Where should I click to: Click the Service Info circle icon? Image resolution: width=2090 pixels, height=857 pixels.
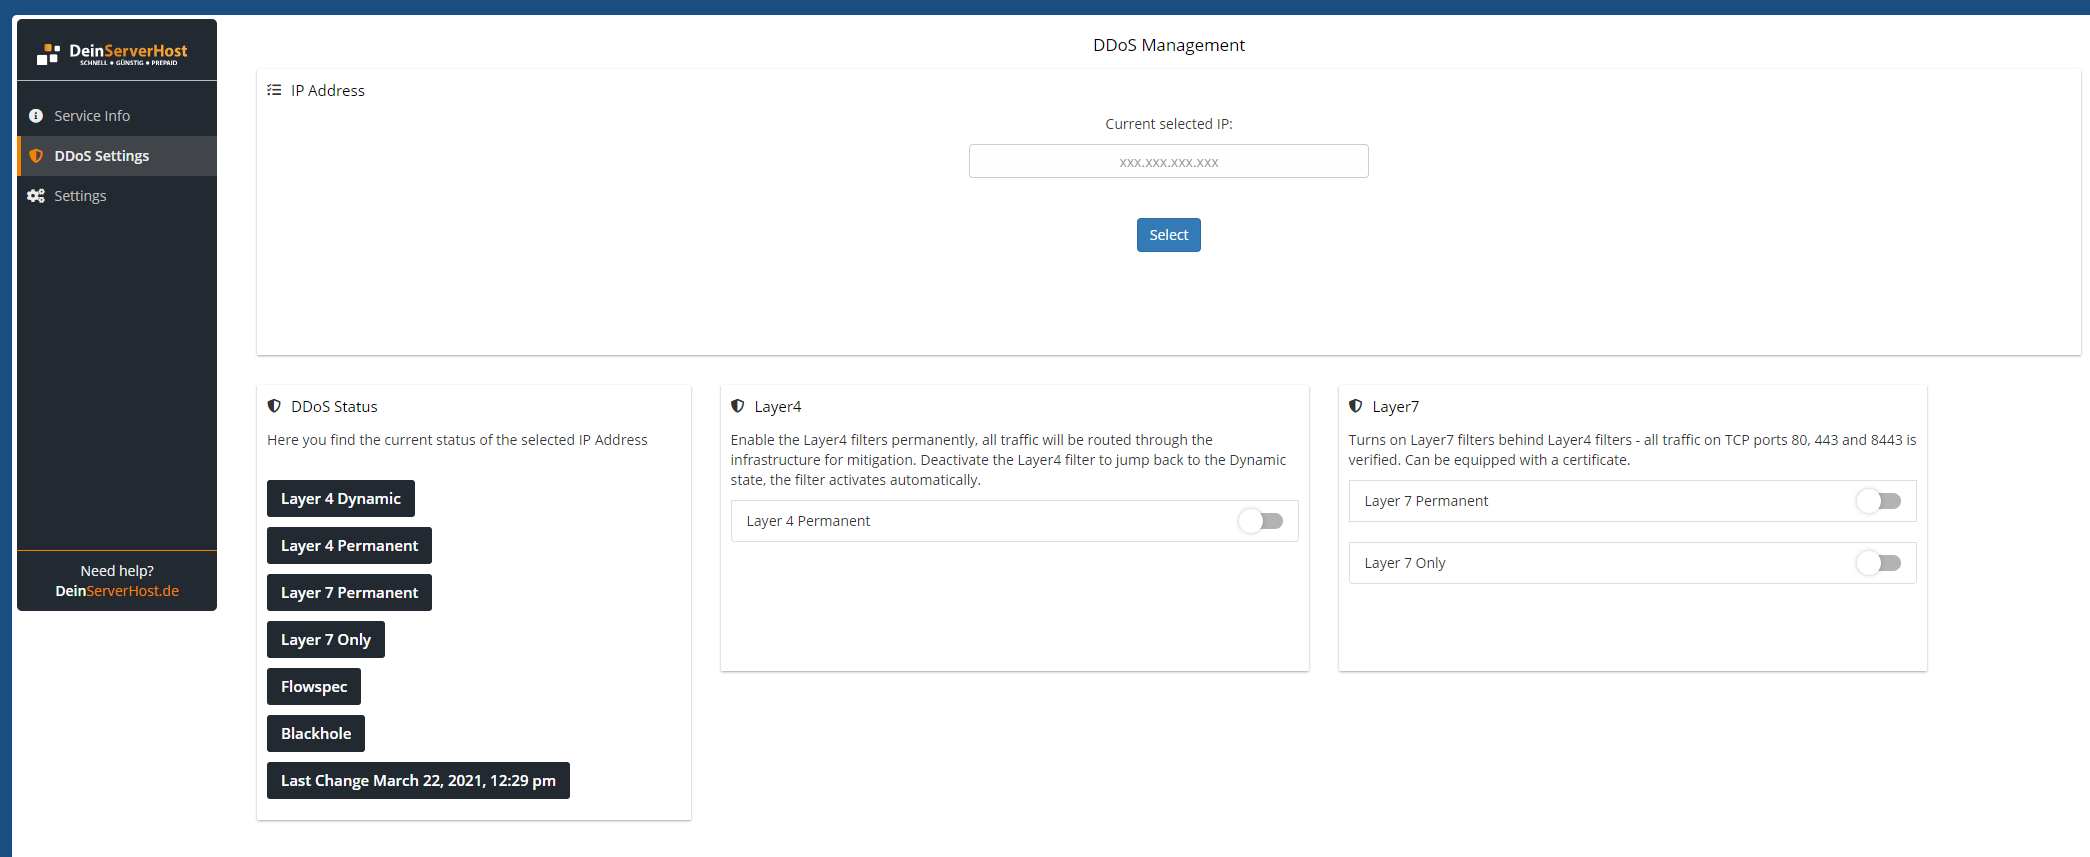[36, 116]
